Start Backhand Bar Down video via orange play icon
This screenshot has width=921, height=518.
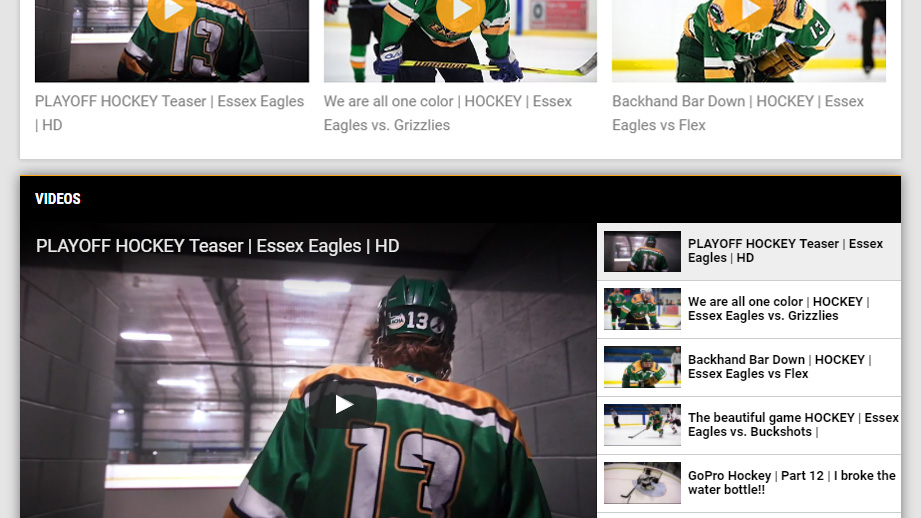coord(748,11)
